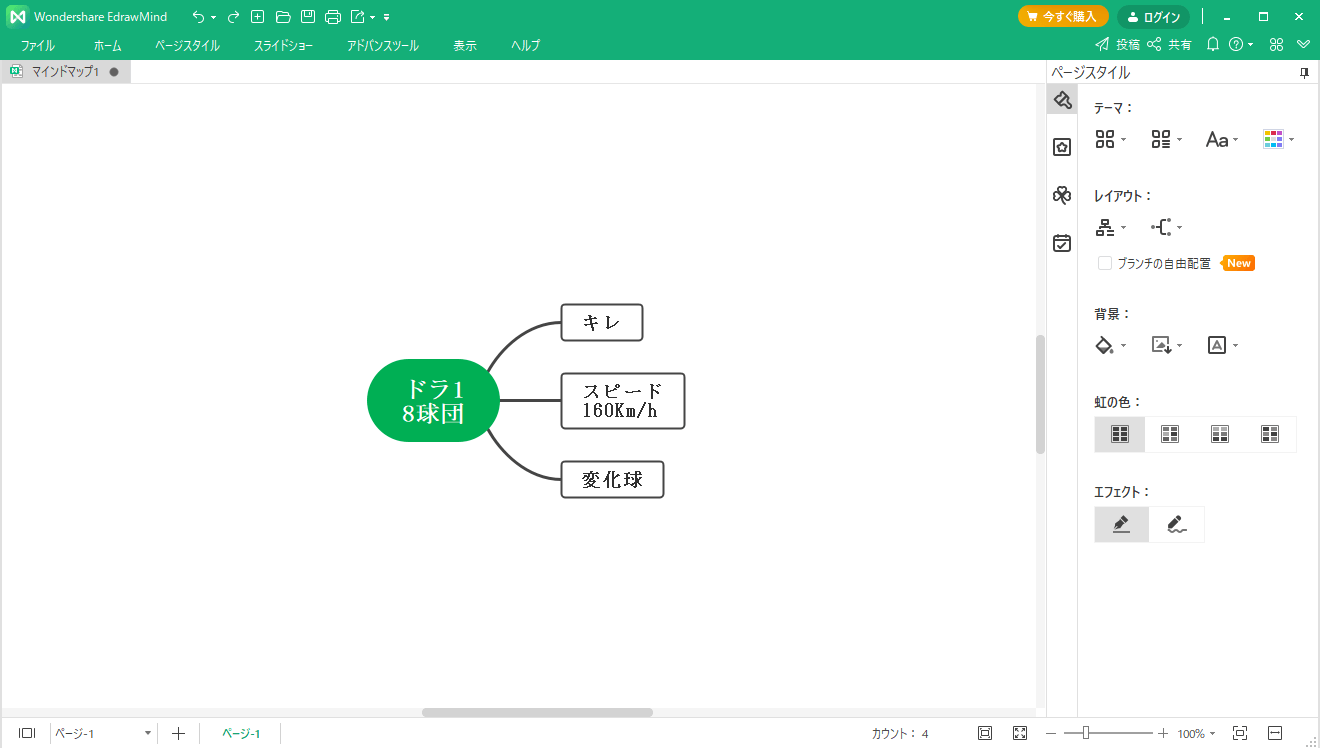The height and width of the screenshot is (748, 1320).
Task: Open the スライドショー menu tab
Action: coord(283,46)
